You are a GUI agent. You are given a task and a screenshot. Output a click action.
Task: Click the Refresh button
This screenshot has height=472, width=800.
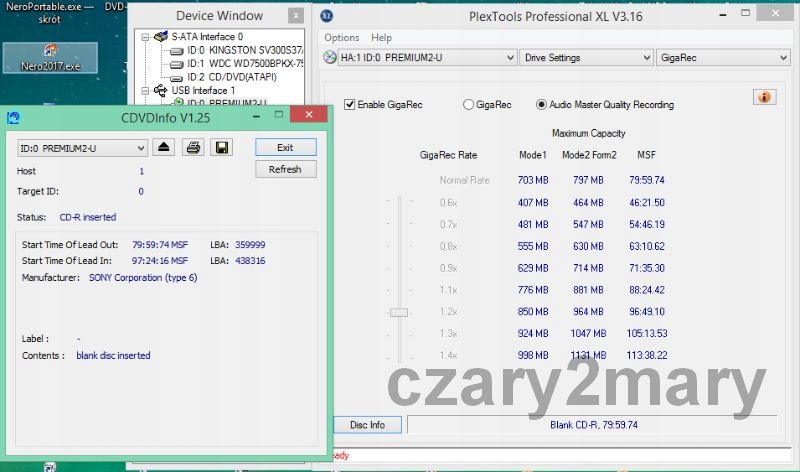pyautogui.click(x=285, y=169)
